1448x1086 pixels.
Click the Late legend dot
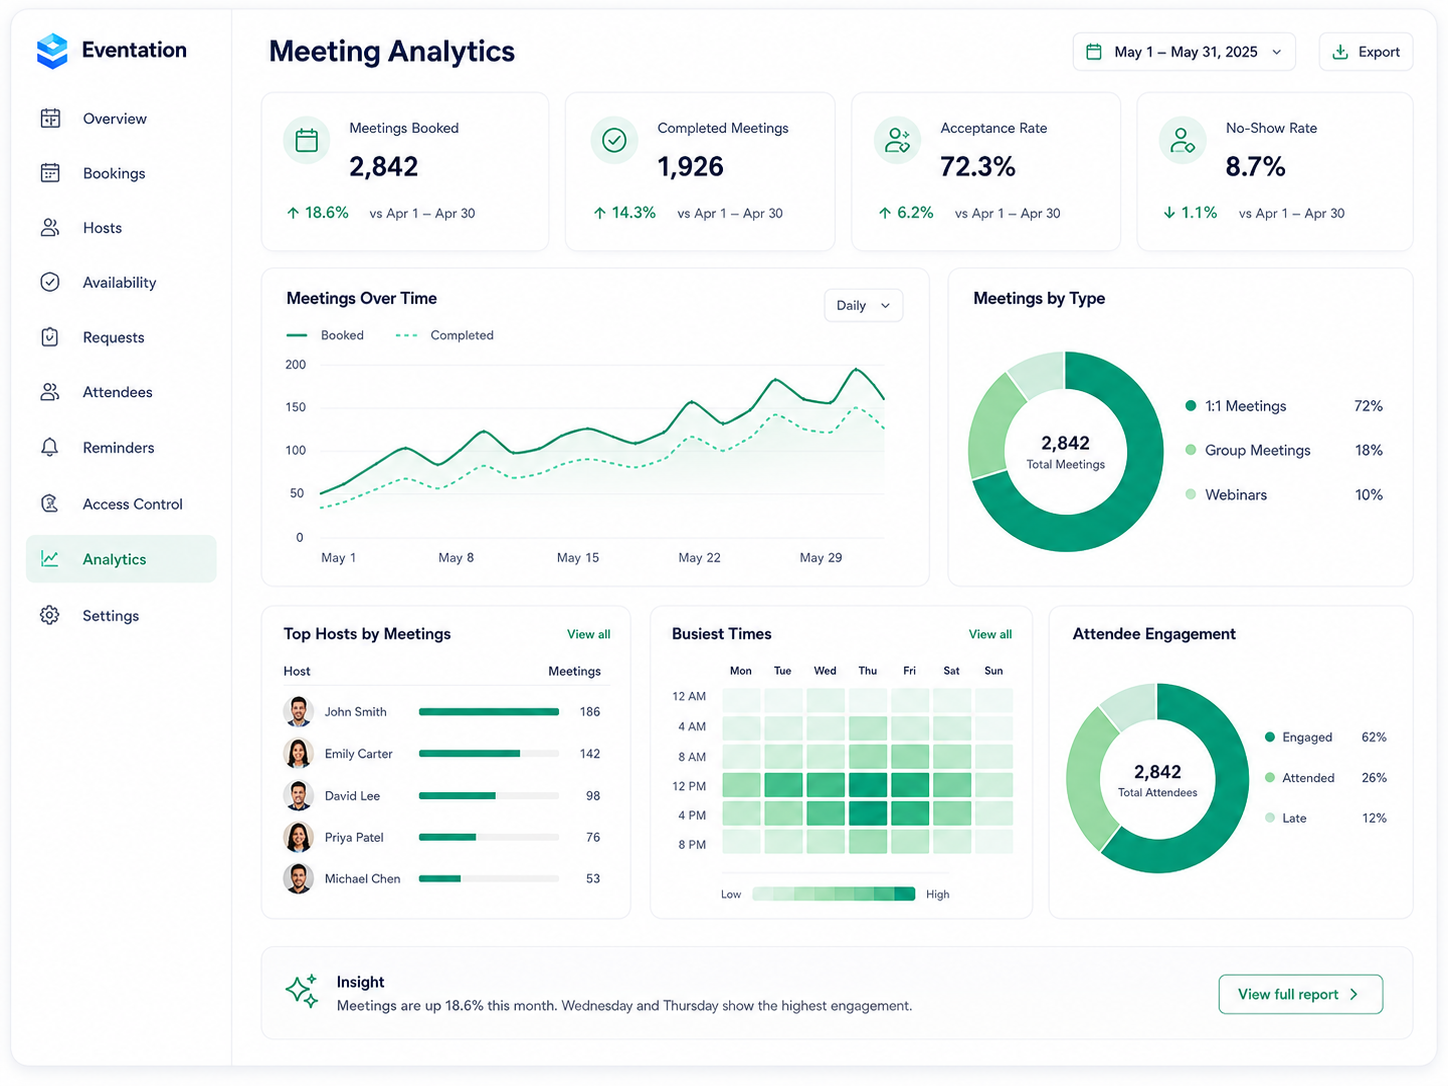pyautogui.click(x=1270, y=818)
